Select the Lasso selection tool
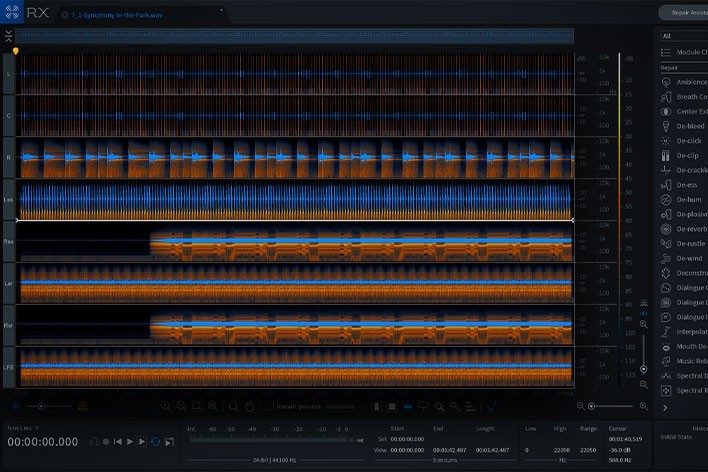The height and width of the screenshot is (472, 708). click(423, 407)
